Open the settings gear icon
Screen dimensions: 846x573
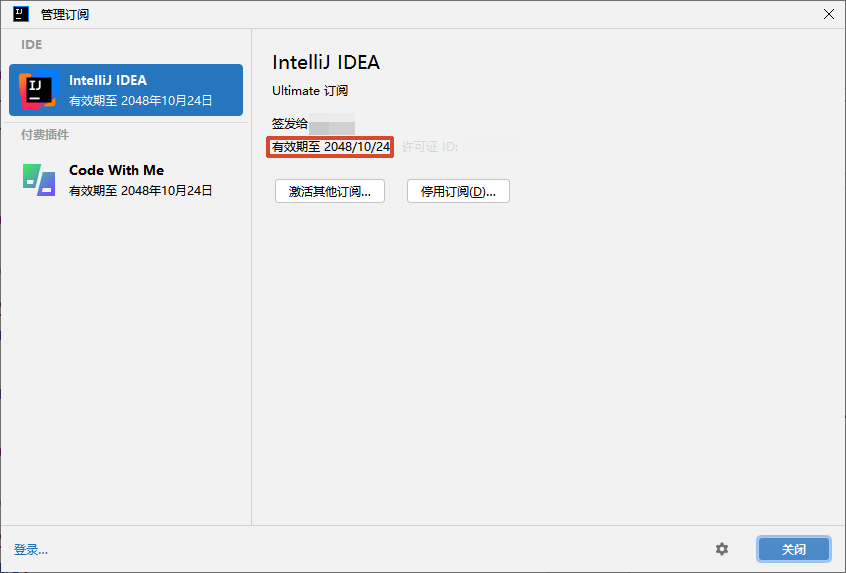722,549
